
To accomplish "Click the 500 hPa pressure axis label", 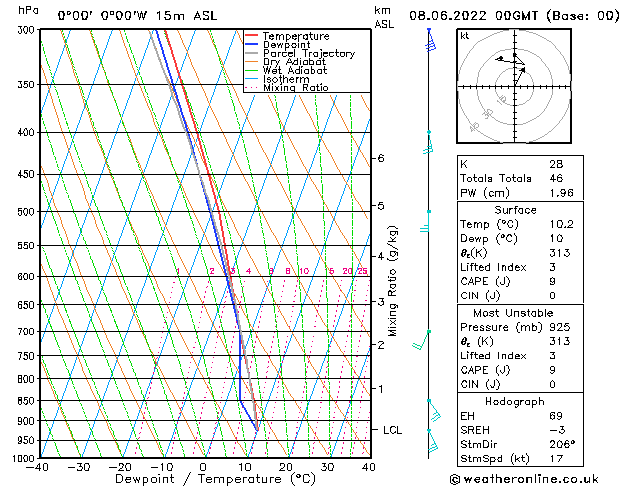I will pos(28,212).
